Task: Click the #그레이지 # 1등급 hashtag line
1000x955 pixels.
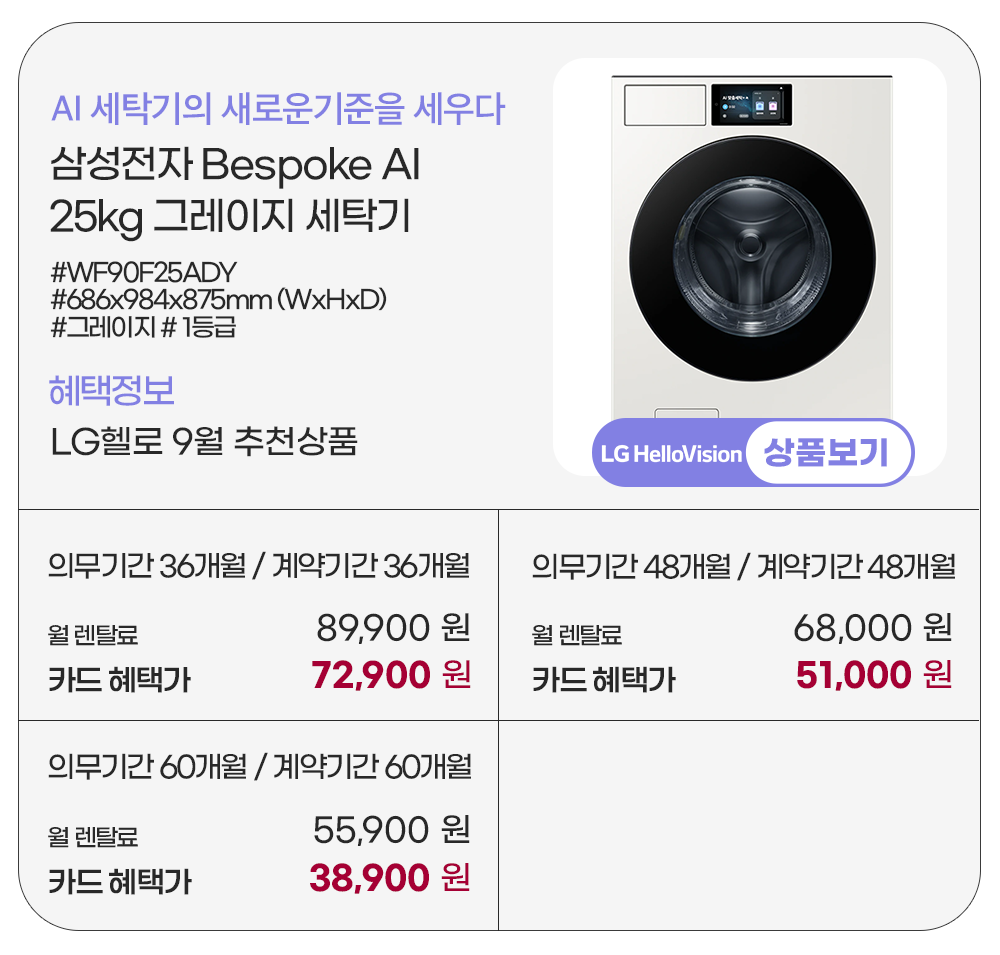Action: [x=142, y=326]
